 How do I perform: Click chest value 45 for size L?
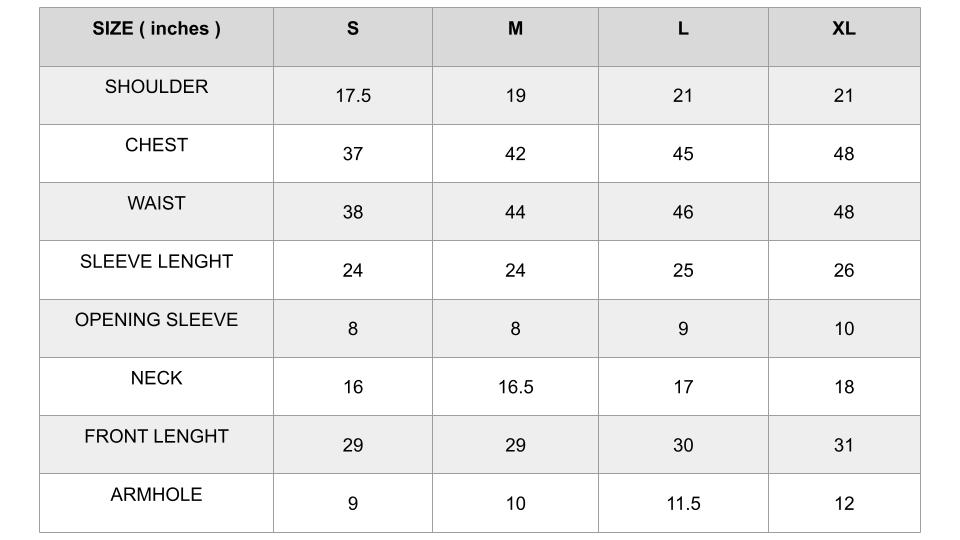[683, 154]
